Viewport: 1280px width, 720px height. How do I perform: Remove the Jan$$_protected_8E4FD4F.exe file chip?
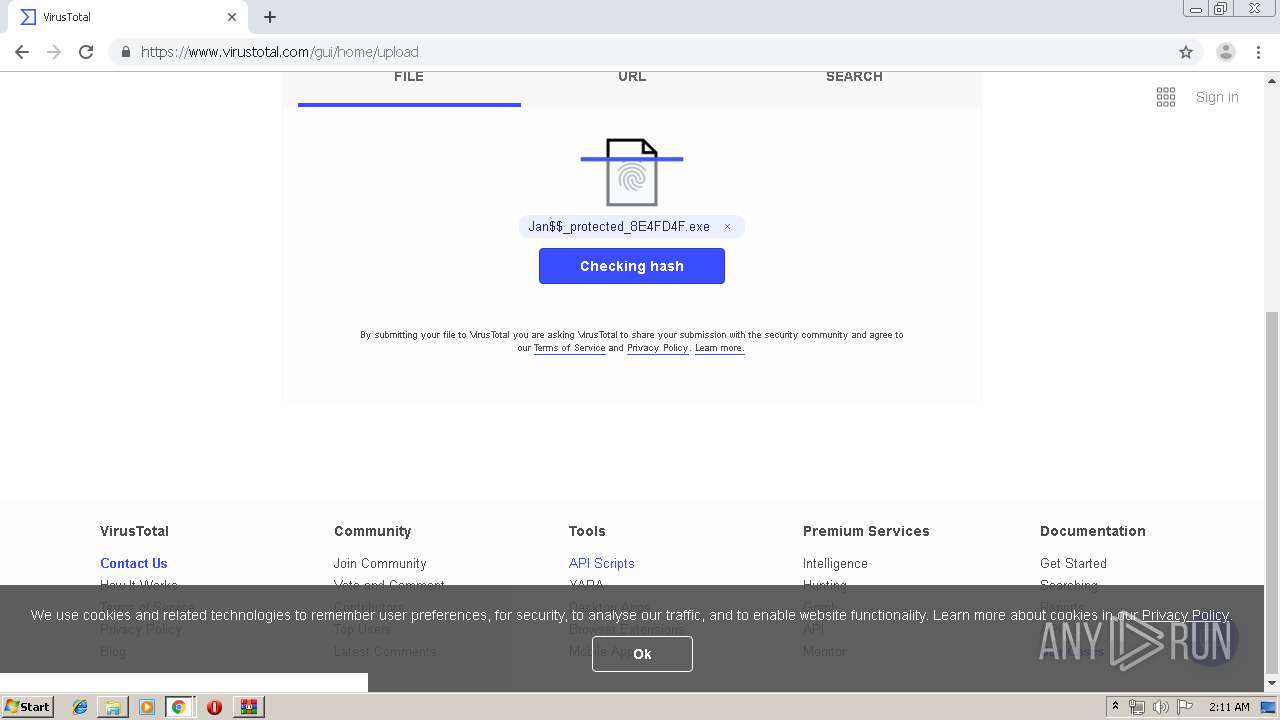727,227
